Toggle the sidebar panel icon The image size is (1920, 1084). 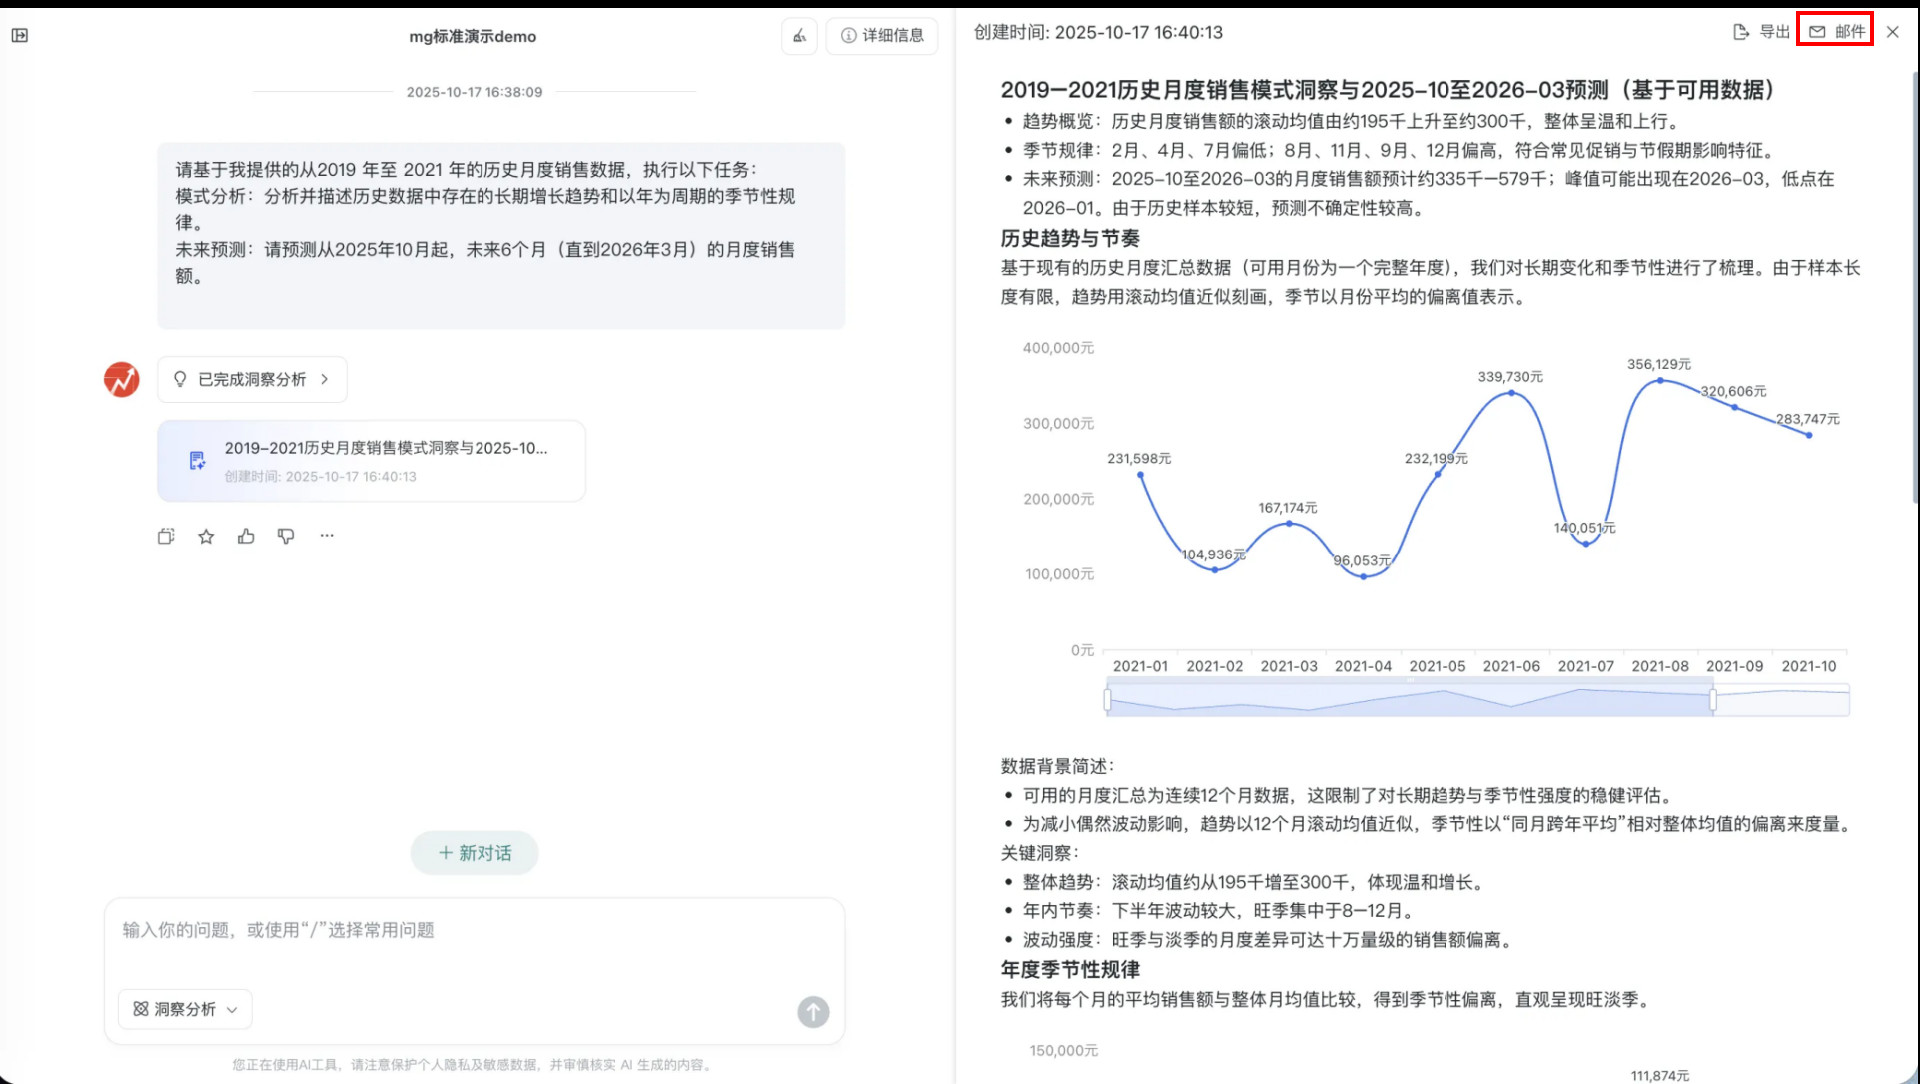tap(20, 36)
